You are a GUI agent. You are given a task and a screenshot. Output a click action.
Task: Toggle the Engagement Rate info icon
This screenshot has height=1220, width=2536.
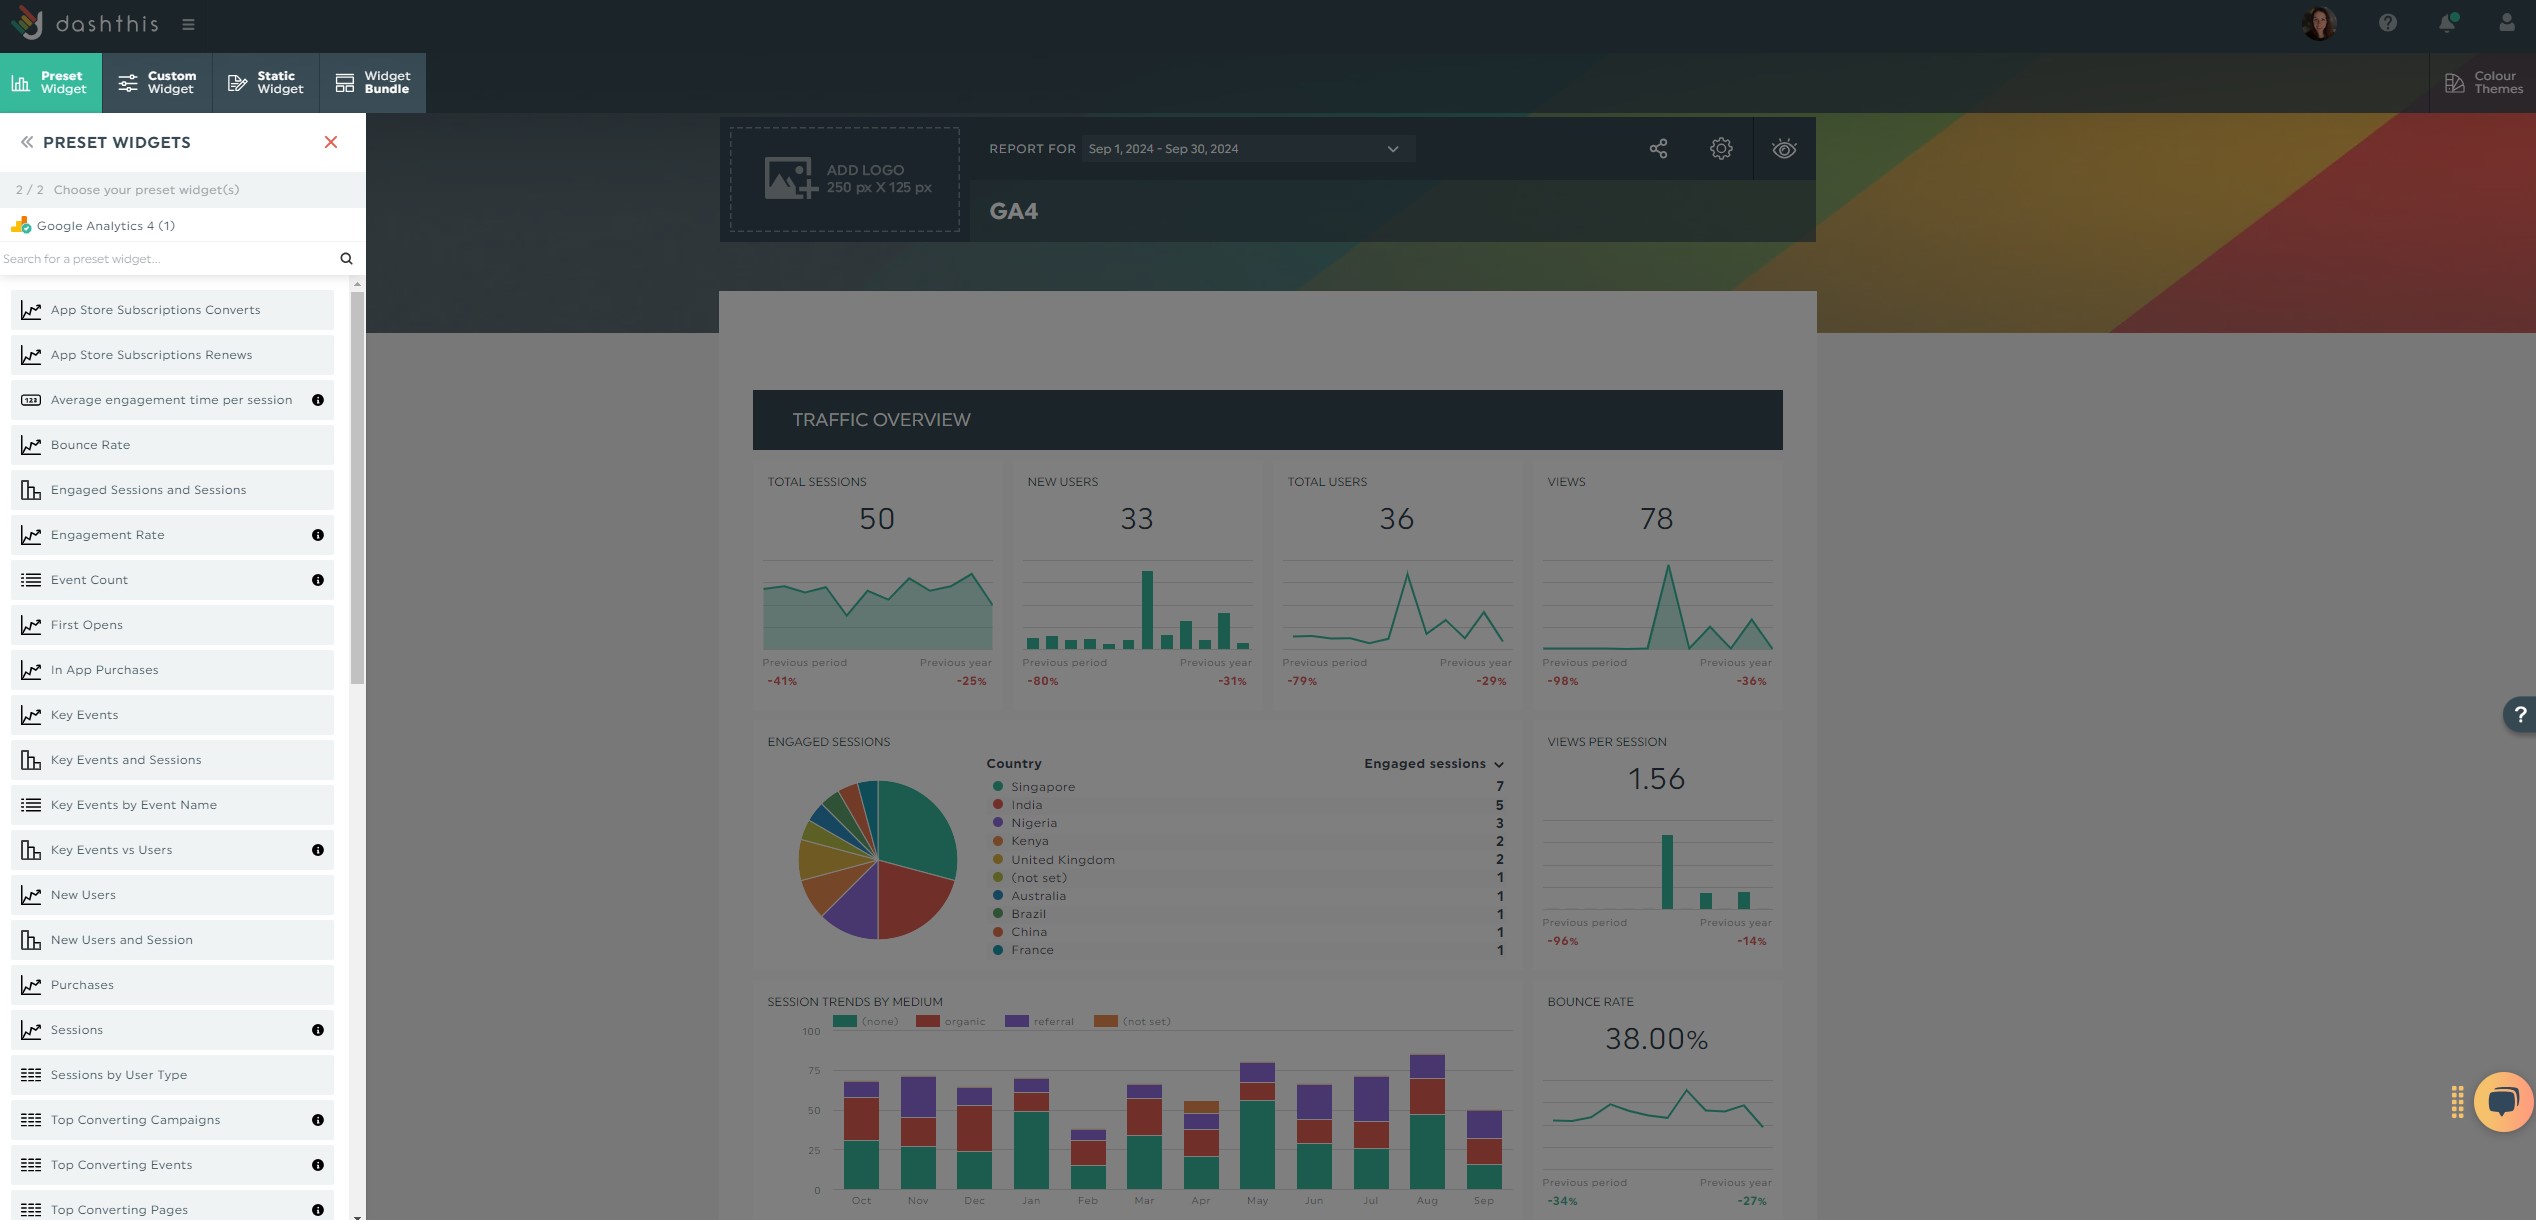[317, 534]
